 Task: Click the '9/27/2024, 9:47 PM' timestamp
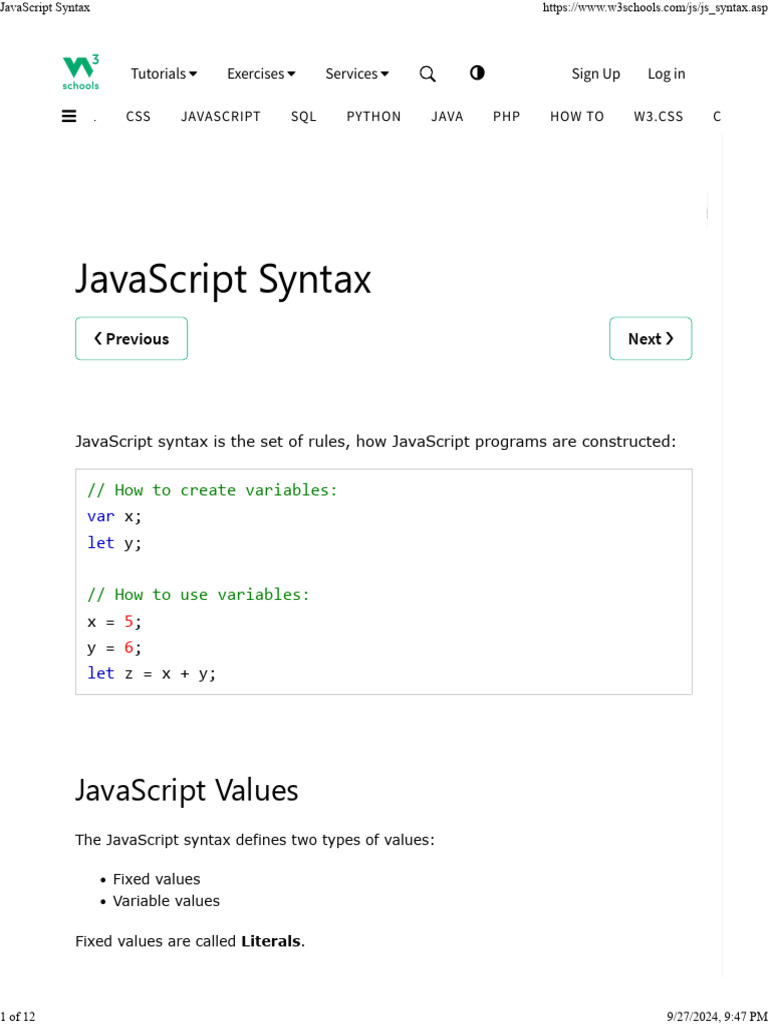coord(717,1016)
